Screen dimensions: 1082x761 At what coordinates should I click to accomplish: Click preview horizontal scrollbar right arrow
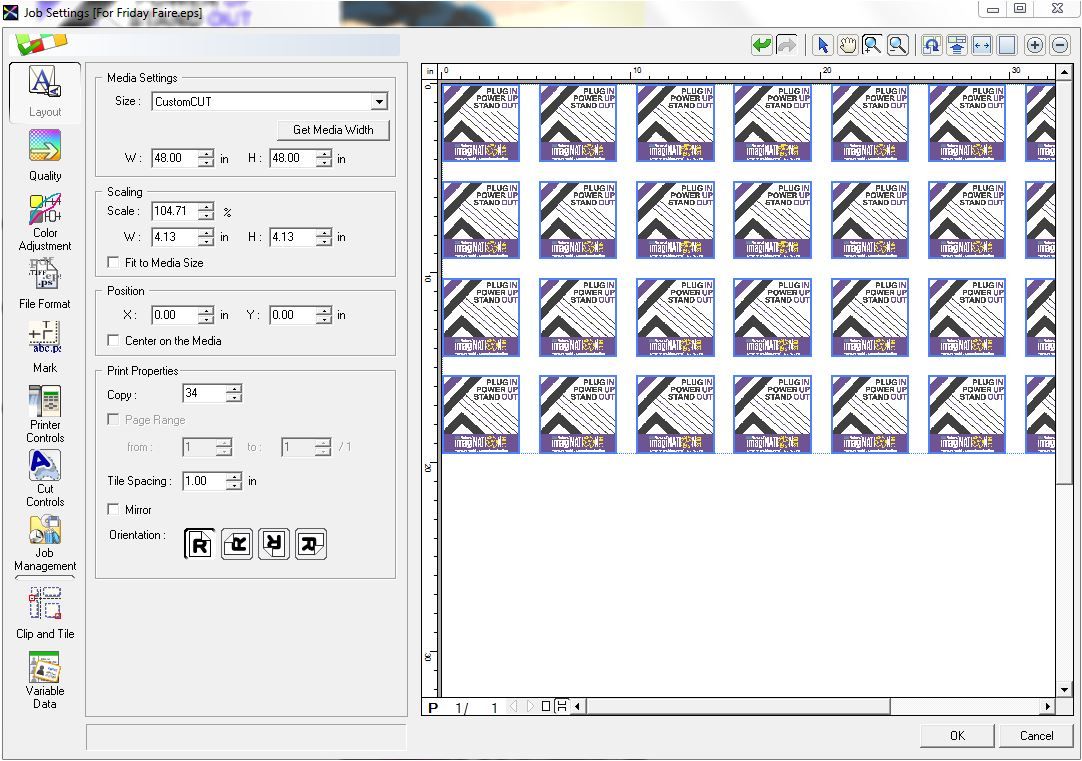(1047, 706)
